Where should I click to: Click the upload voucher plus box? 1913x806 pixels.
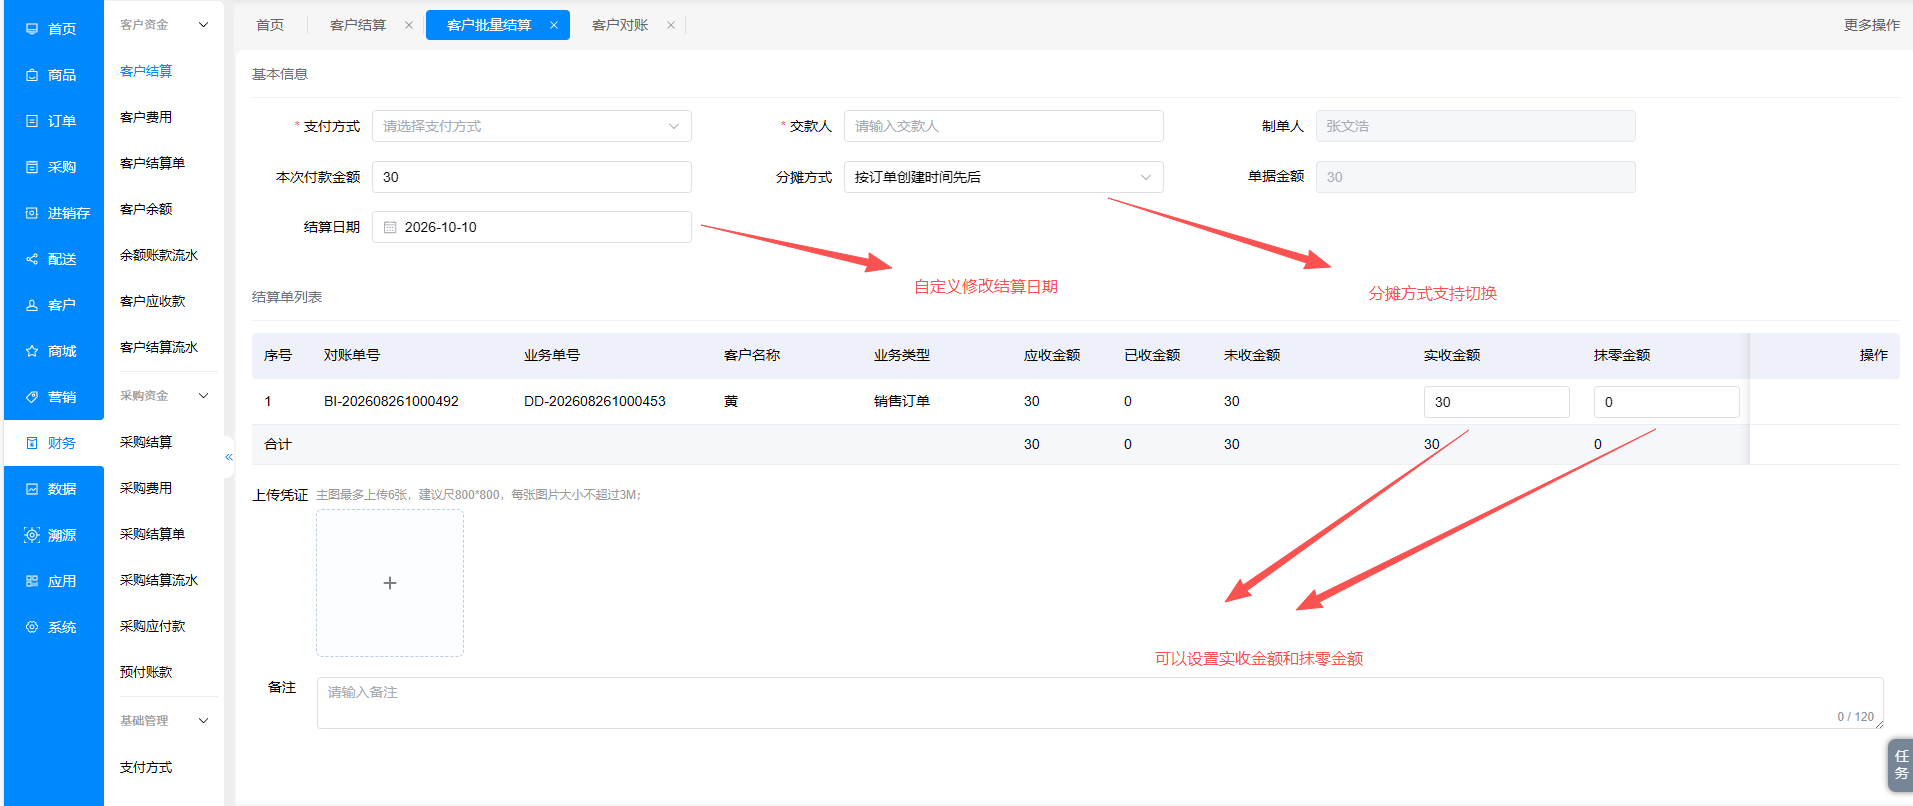tap(390, 583)
